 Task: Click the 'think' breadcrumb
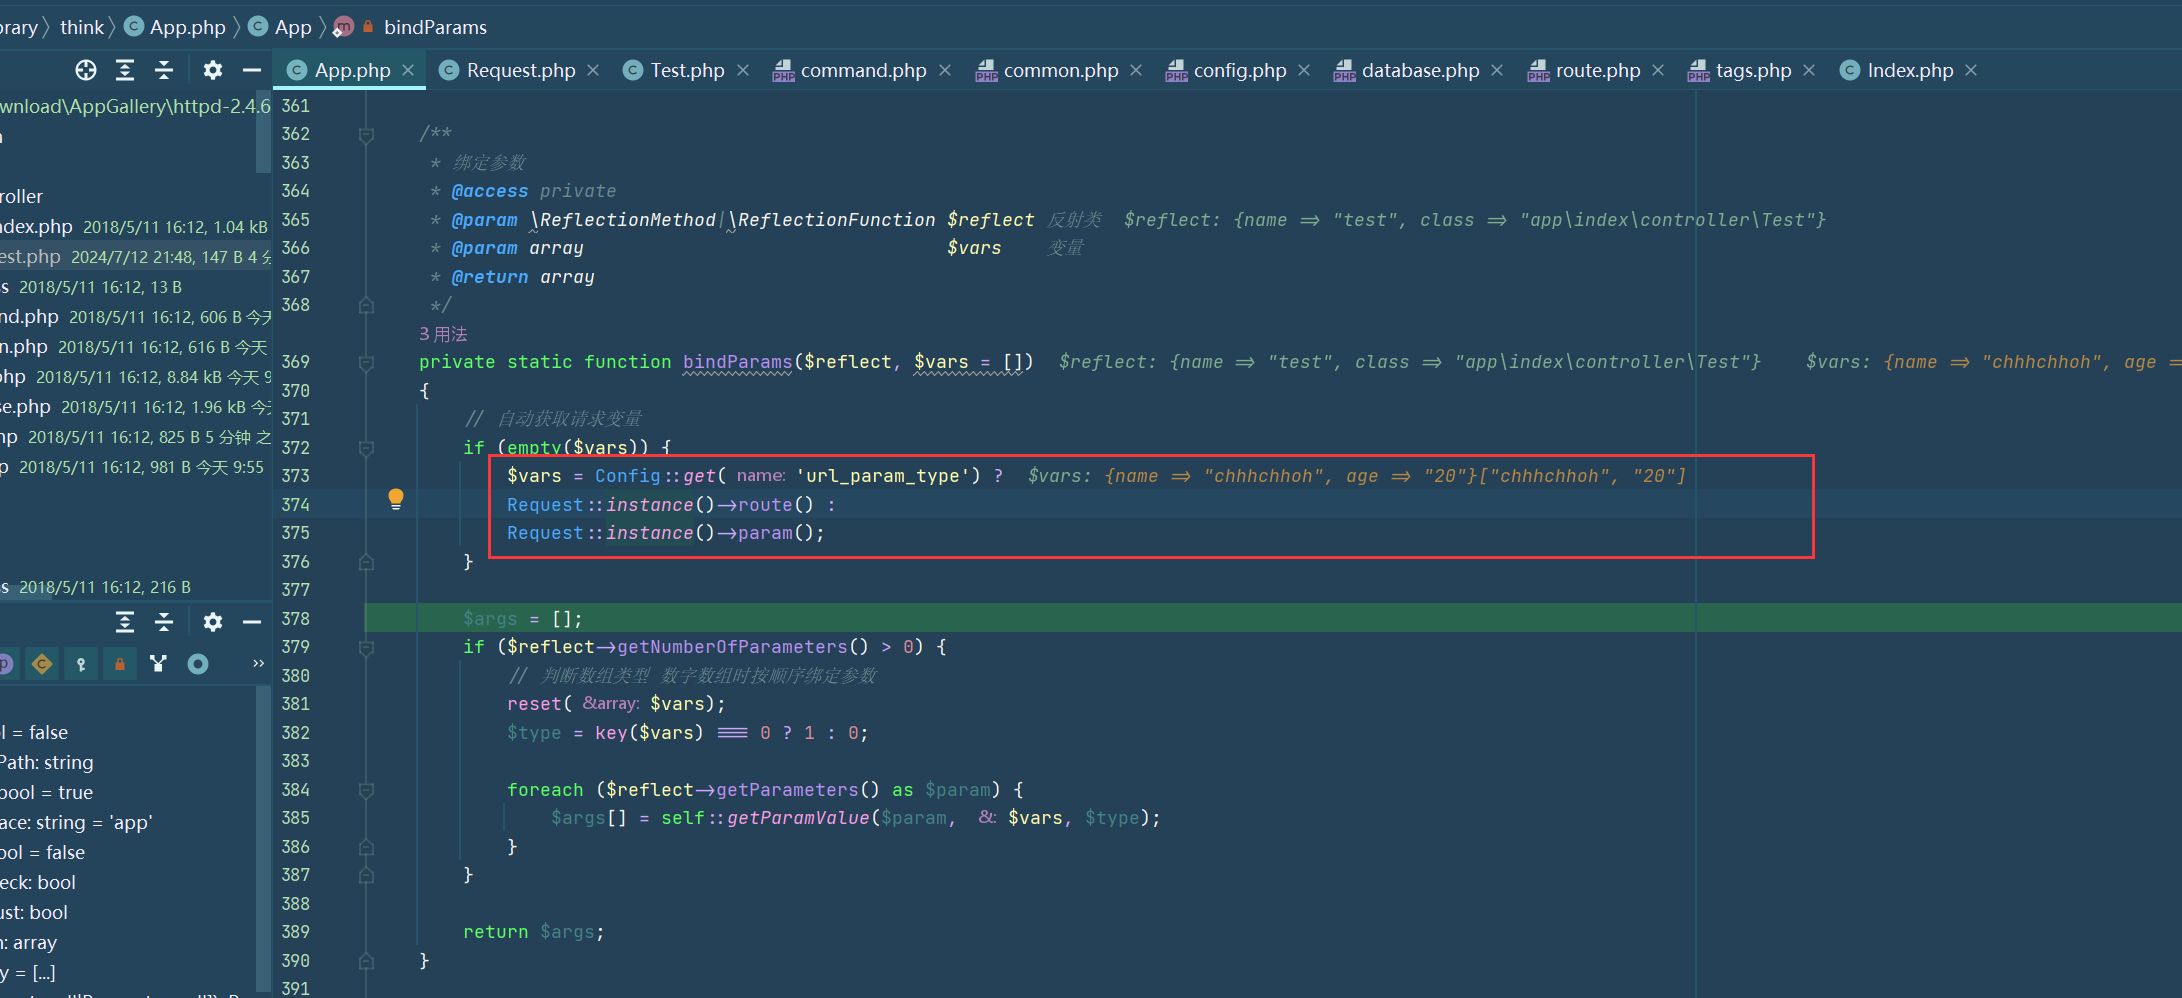pos(82,27)
